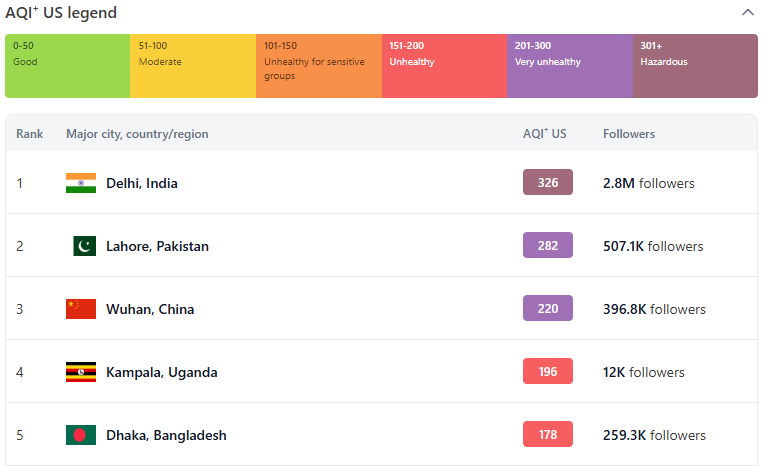The width and height of the screenshot is (762, 466).
Task: Open the Lahore, Pakistan city link
Action: (157, 246)
